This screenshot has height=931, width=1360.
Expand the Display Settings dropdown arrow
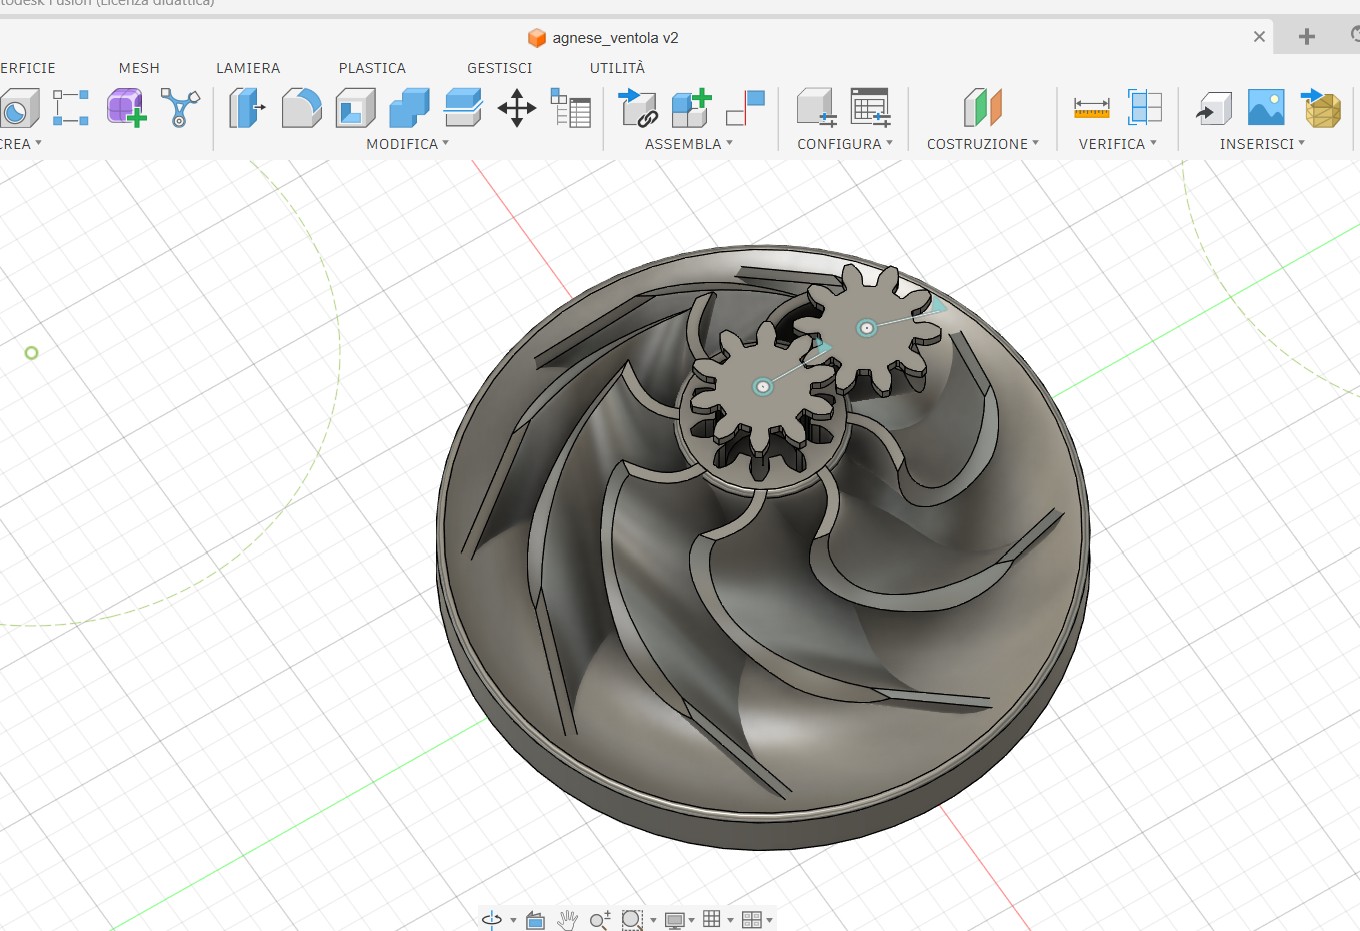[691, 920]
